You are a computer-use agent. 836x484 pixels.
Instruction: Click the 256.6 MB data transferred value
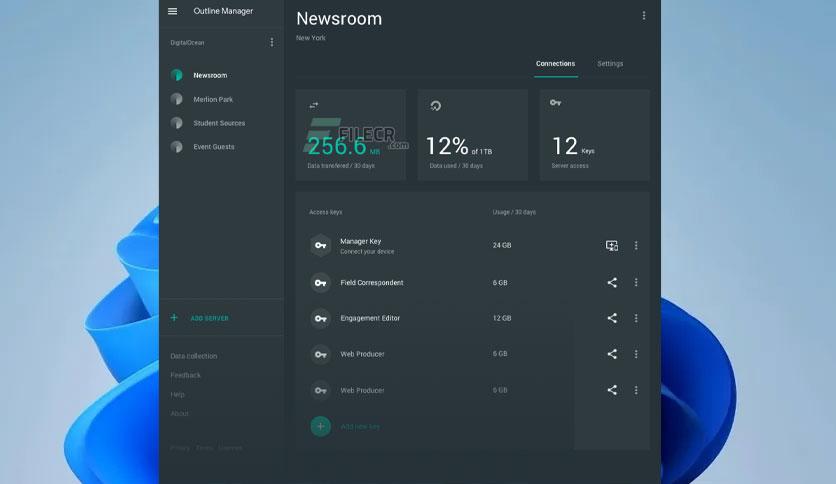pos(344,146)
